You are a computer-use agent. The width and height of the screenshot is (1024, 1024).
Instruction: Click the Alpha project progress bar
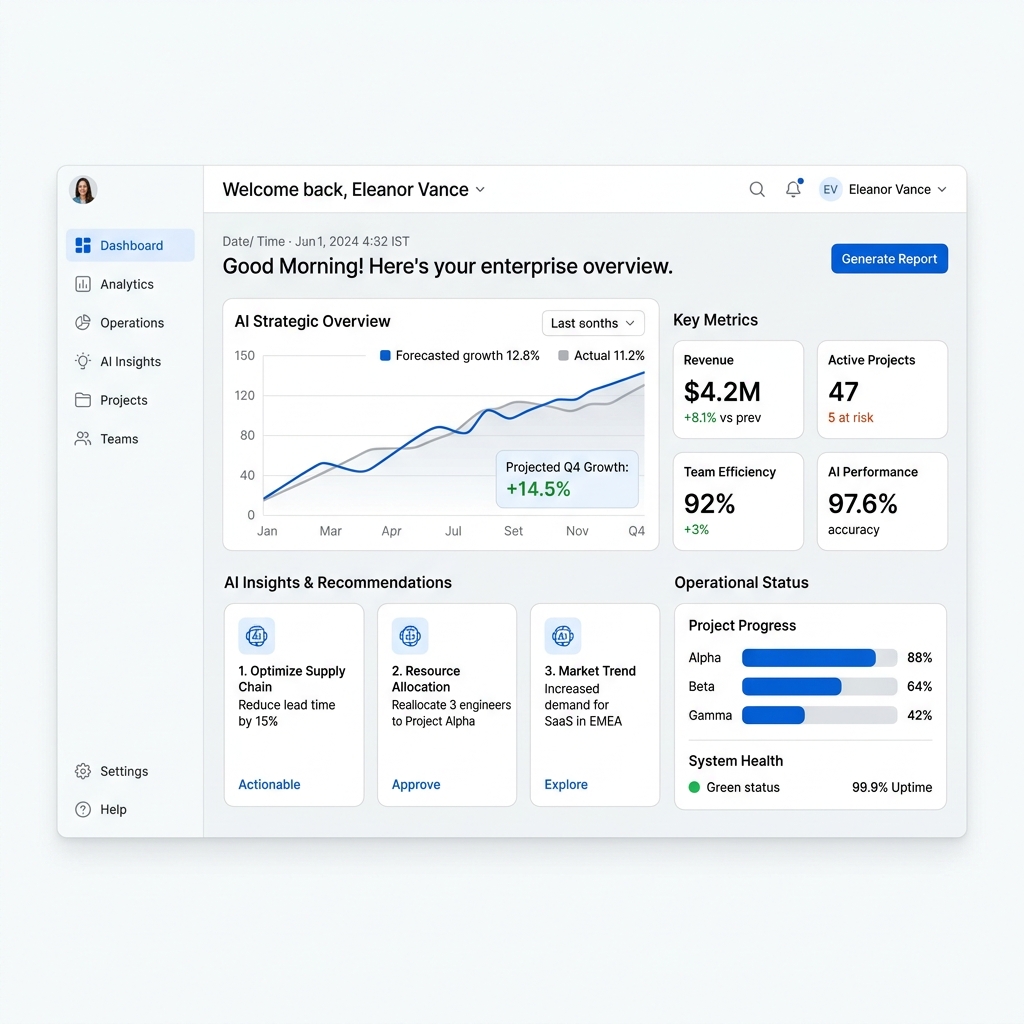coord(818,657)
